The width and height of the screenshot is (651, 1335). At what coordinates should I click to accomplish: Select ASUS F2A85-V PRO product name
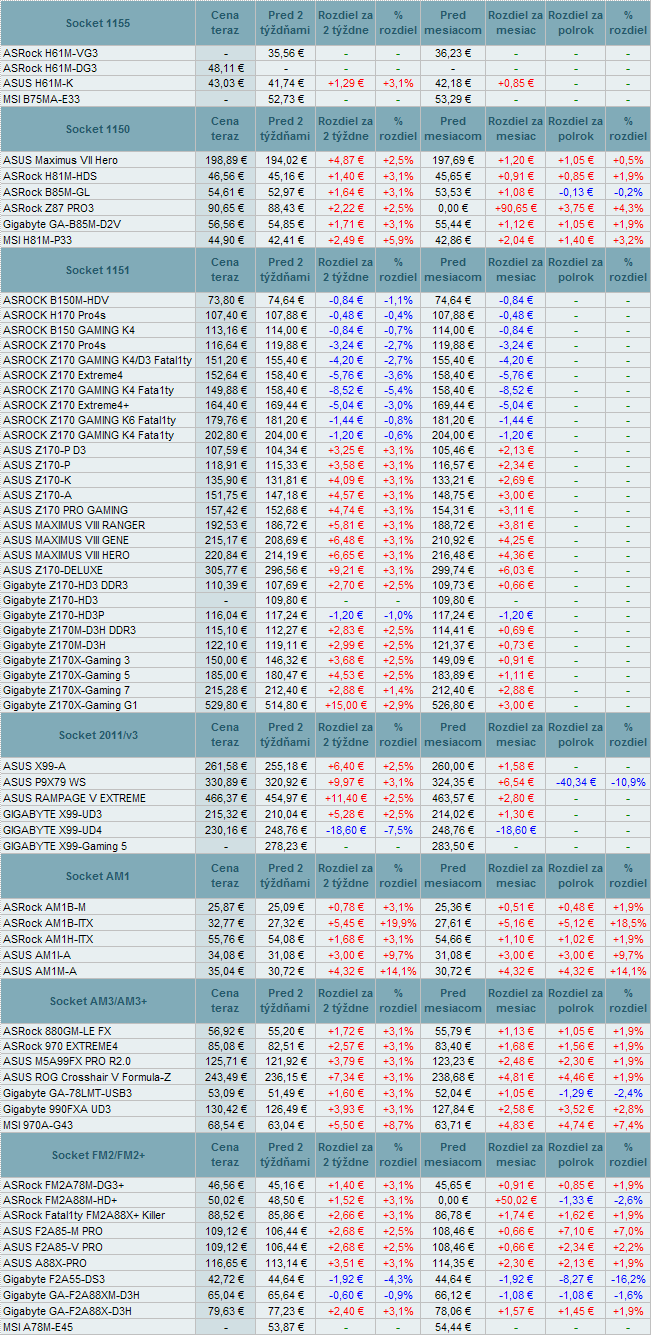(x=52, y=1247)
